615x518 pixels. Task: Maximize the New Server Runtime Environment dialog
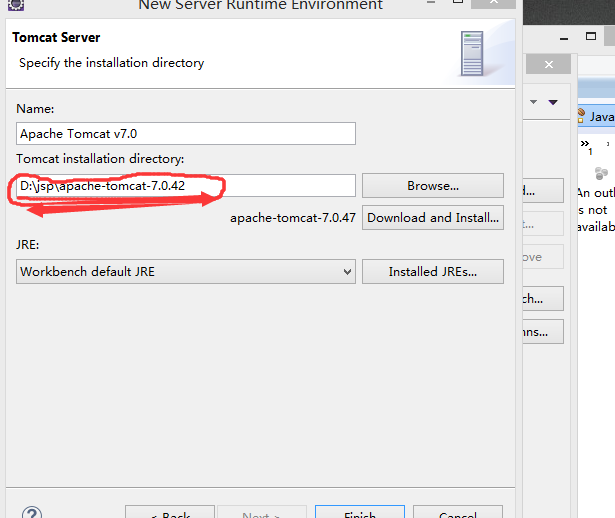(x=458, y=2)
